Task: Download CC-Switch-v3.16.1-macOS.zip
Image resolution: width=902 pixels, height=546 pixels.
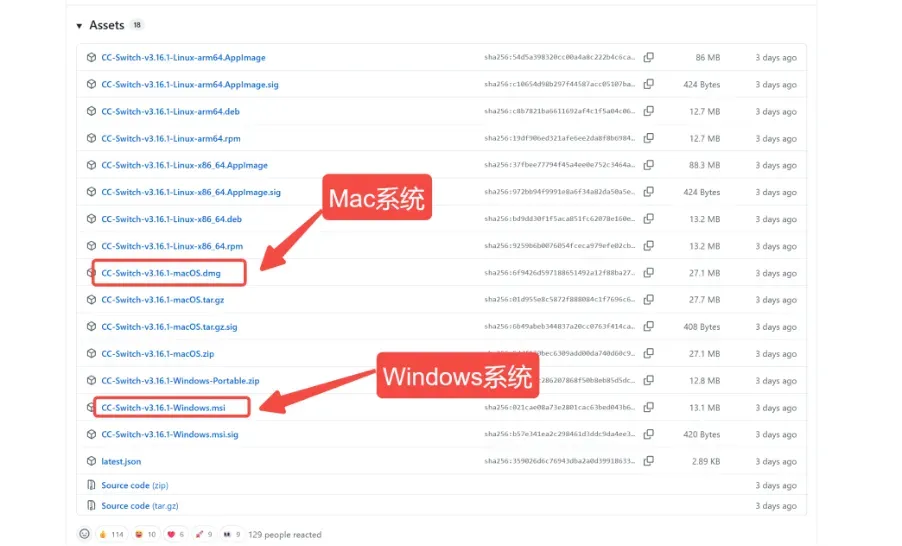Action: [x=158, y=354]
